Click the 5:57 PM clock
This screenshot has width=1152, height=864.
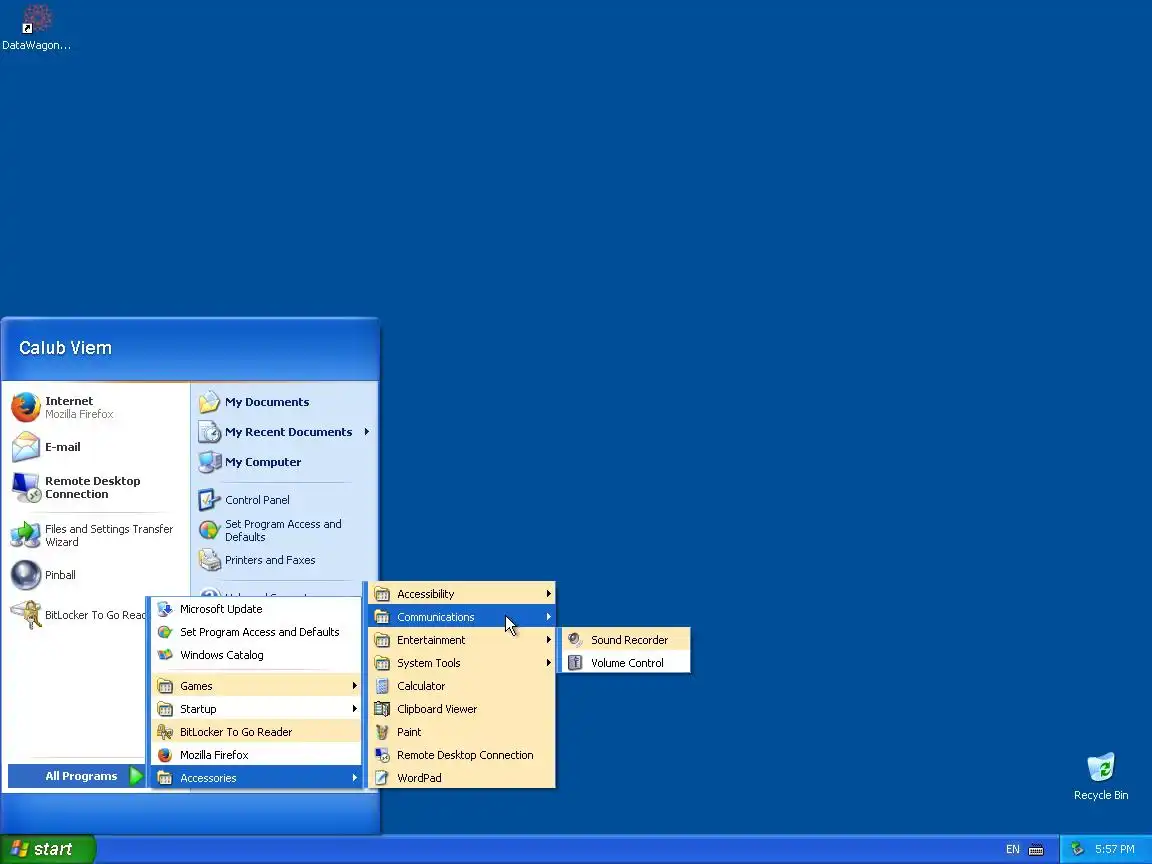tap(1115, 849)
